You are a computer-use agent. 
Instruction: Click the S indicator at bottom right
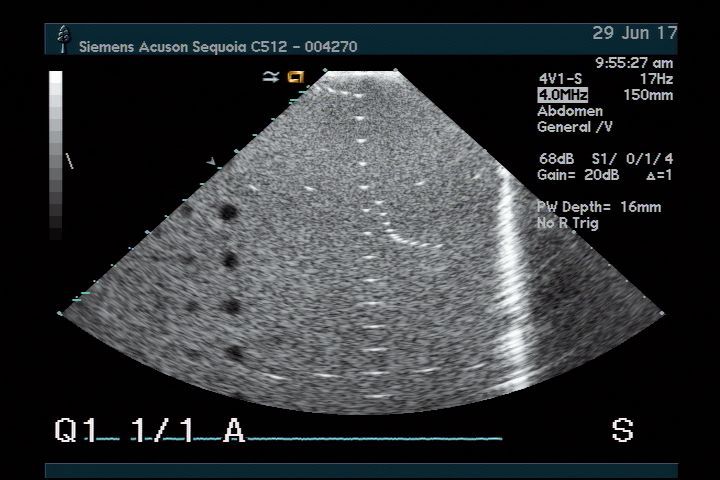coord(622,430)
